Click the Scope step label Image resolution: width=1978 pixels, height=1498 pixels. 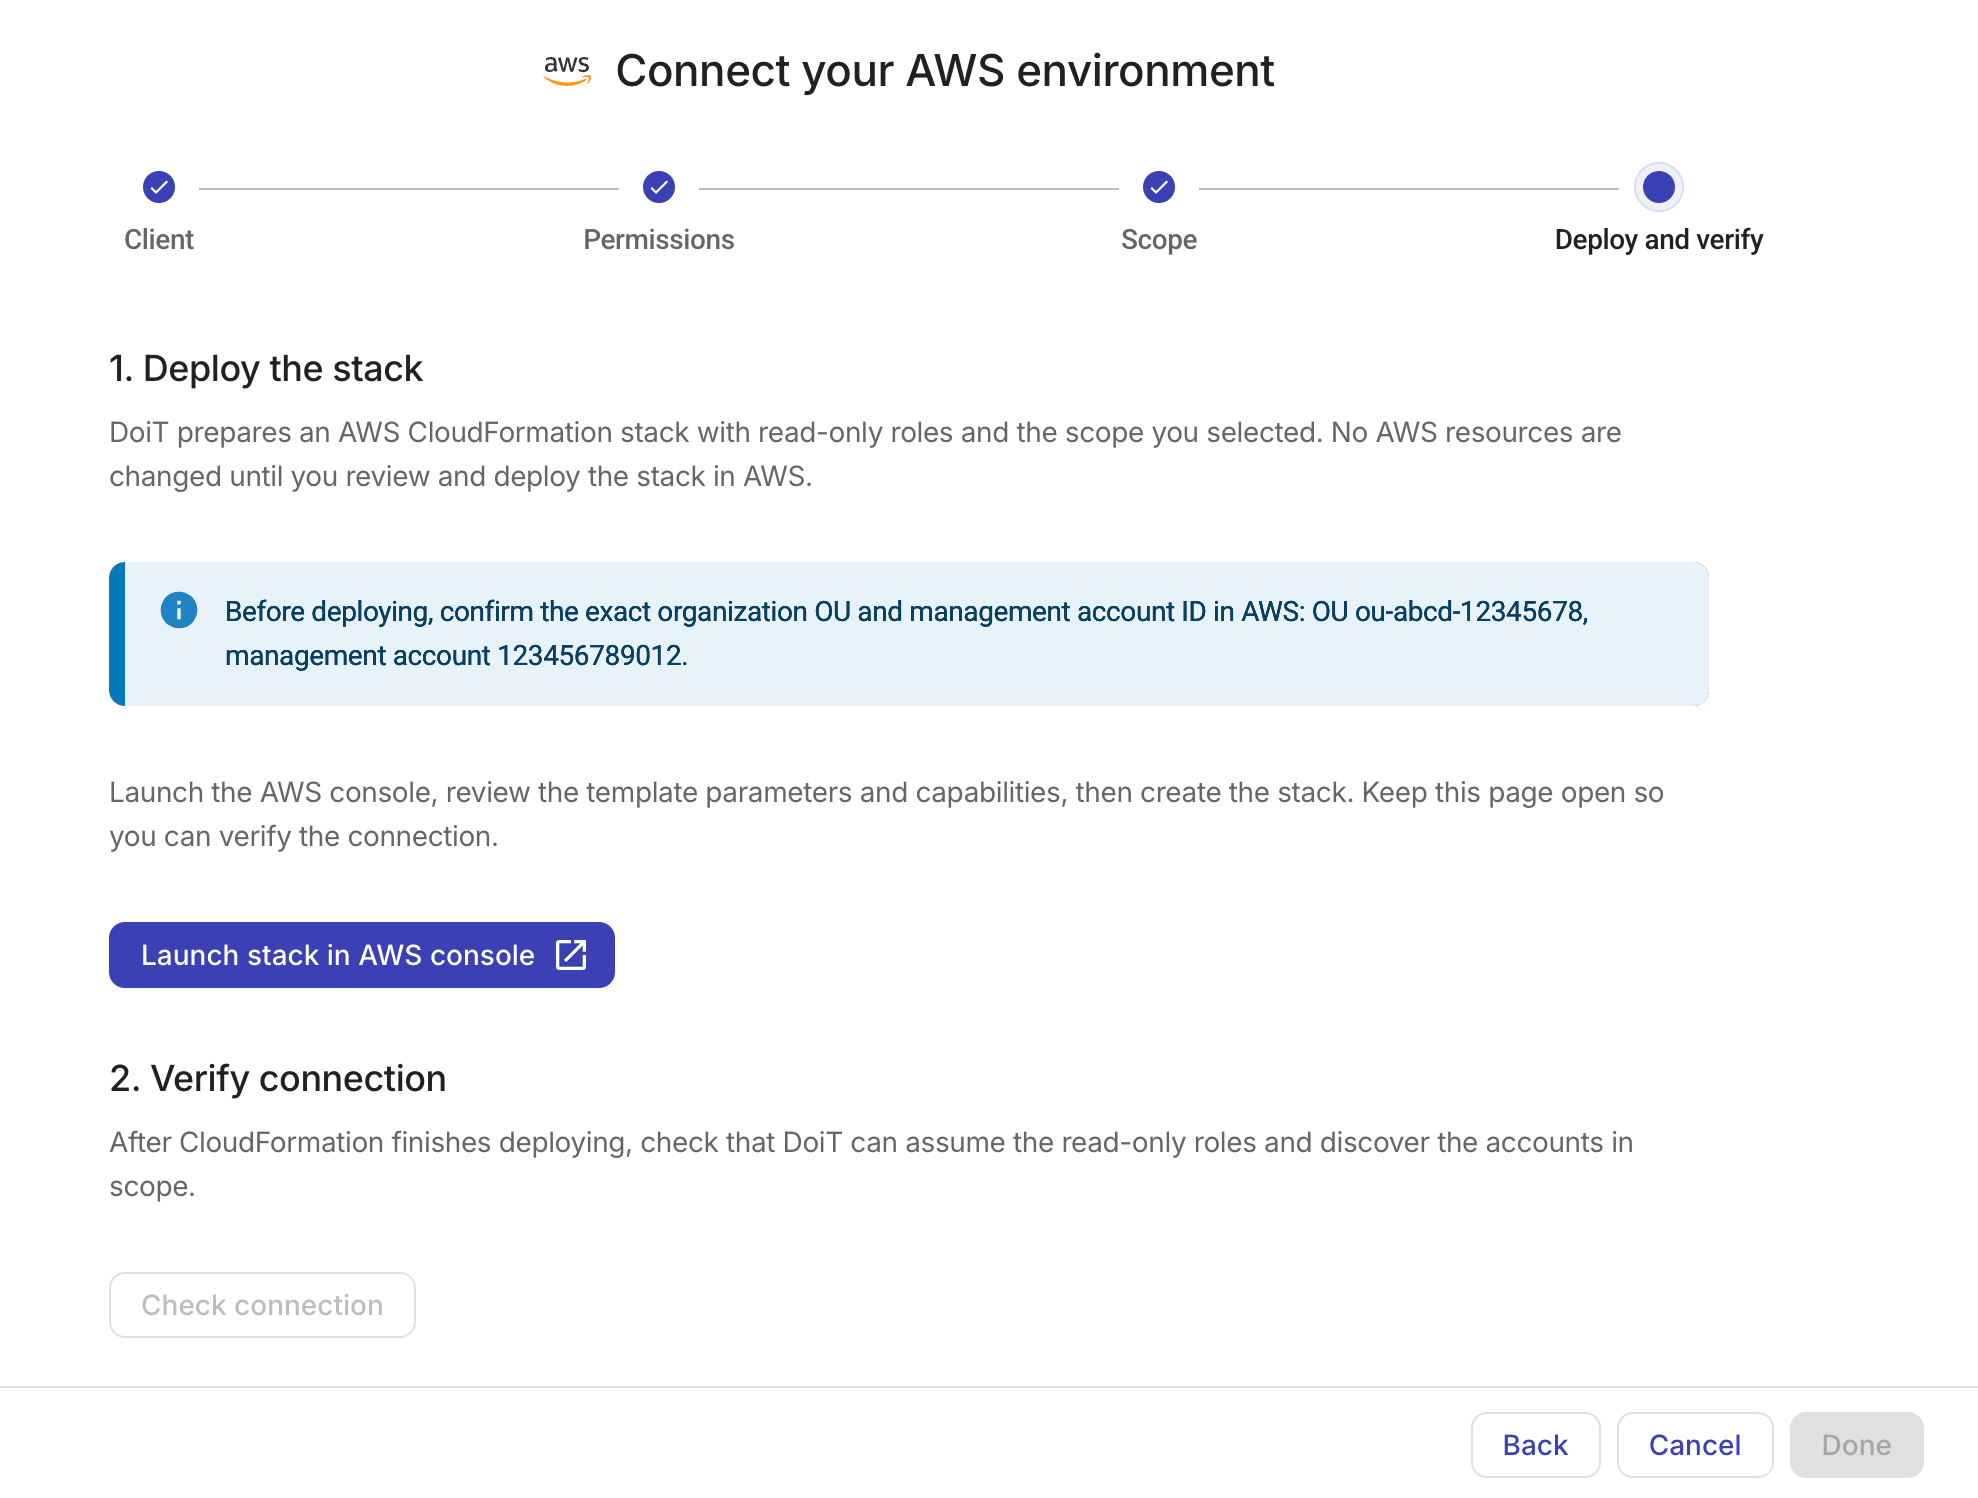[1159, 240]
